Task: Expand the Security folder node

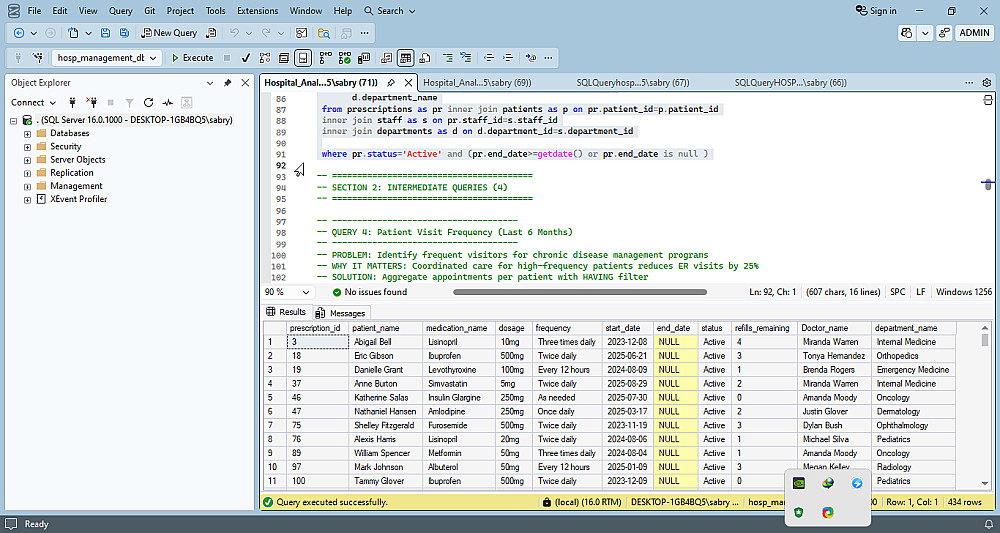Action: pos(28,146)
